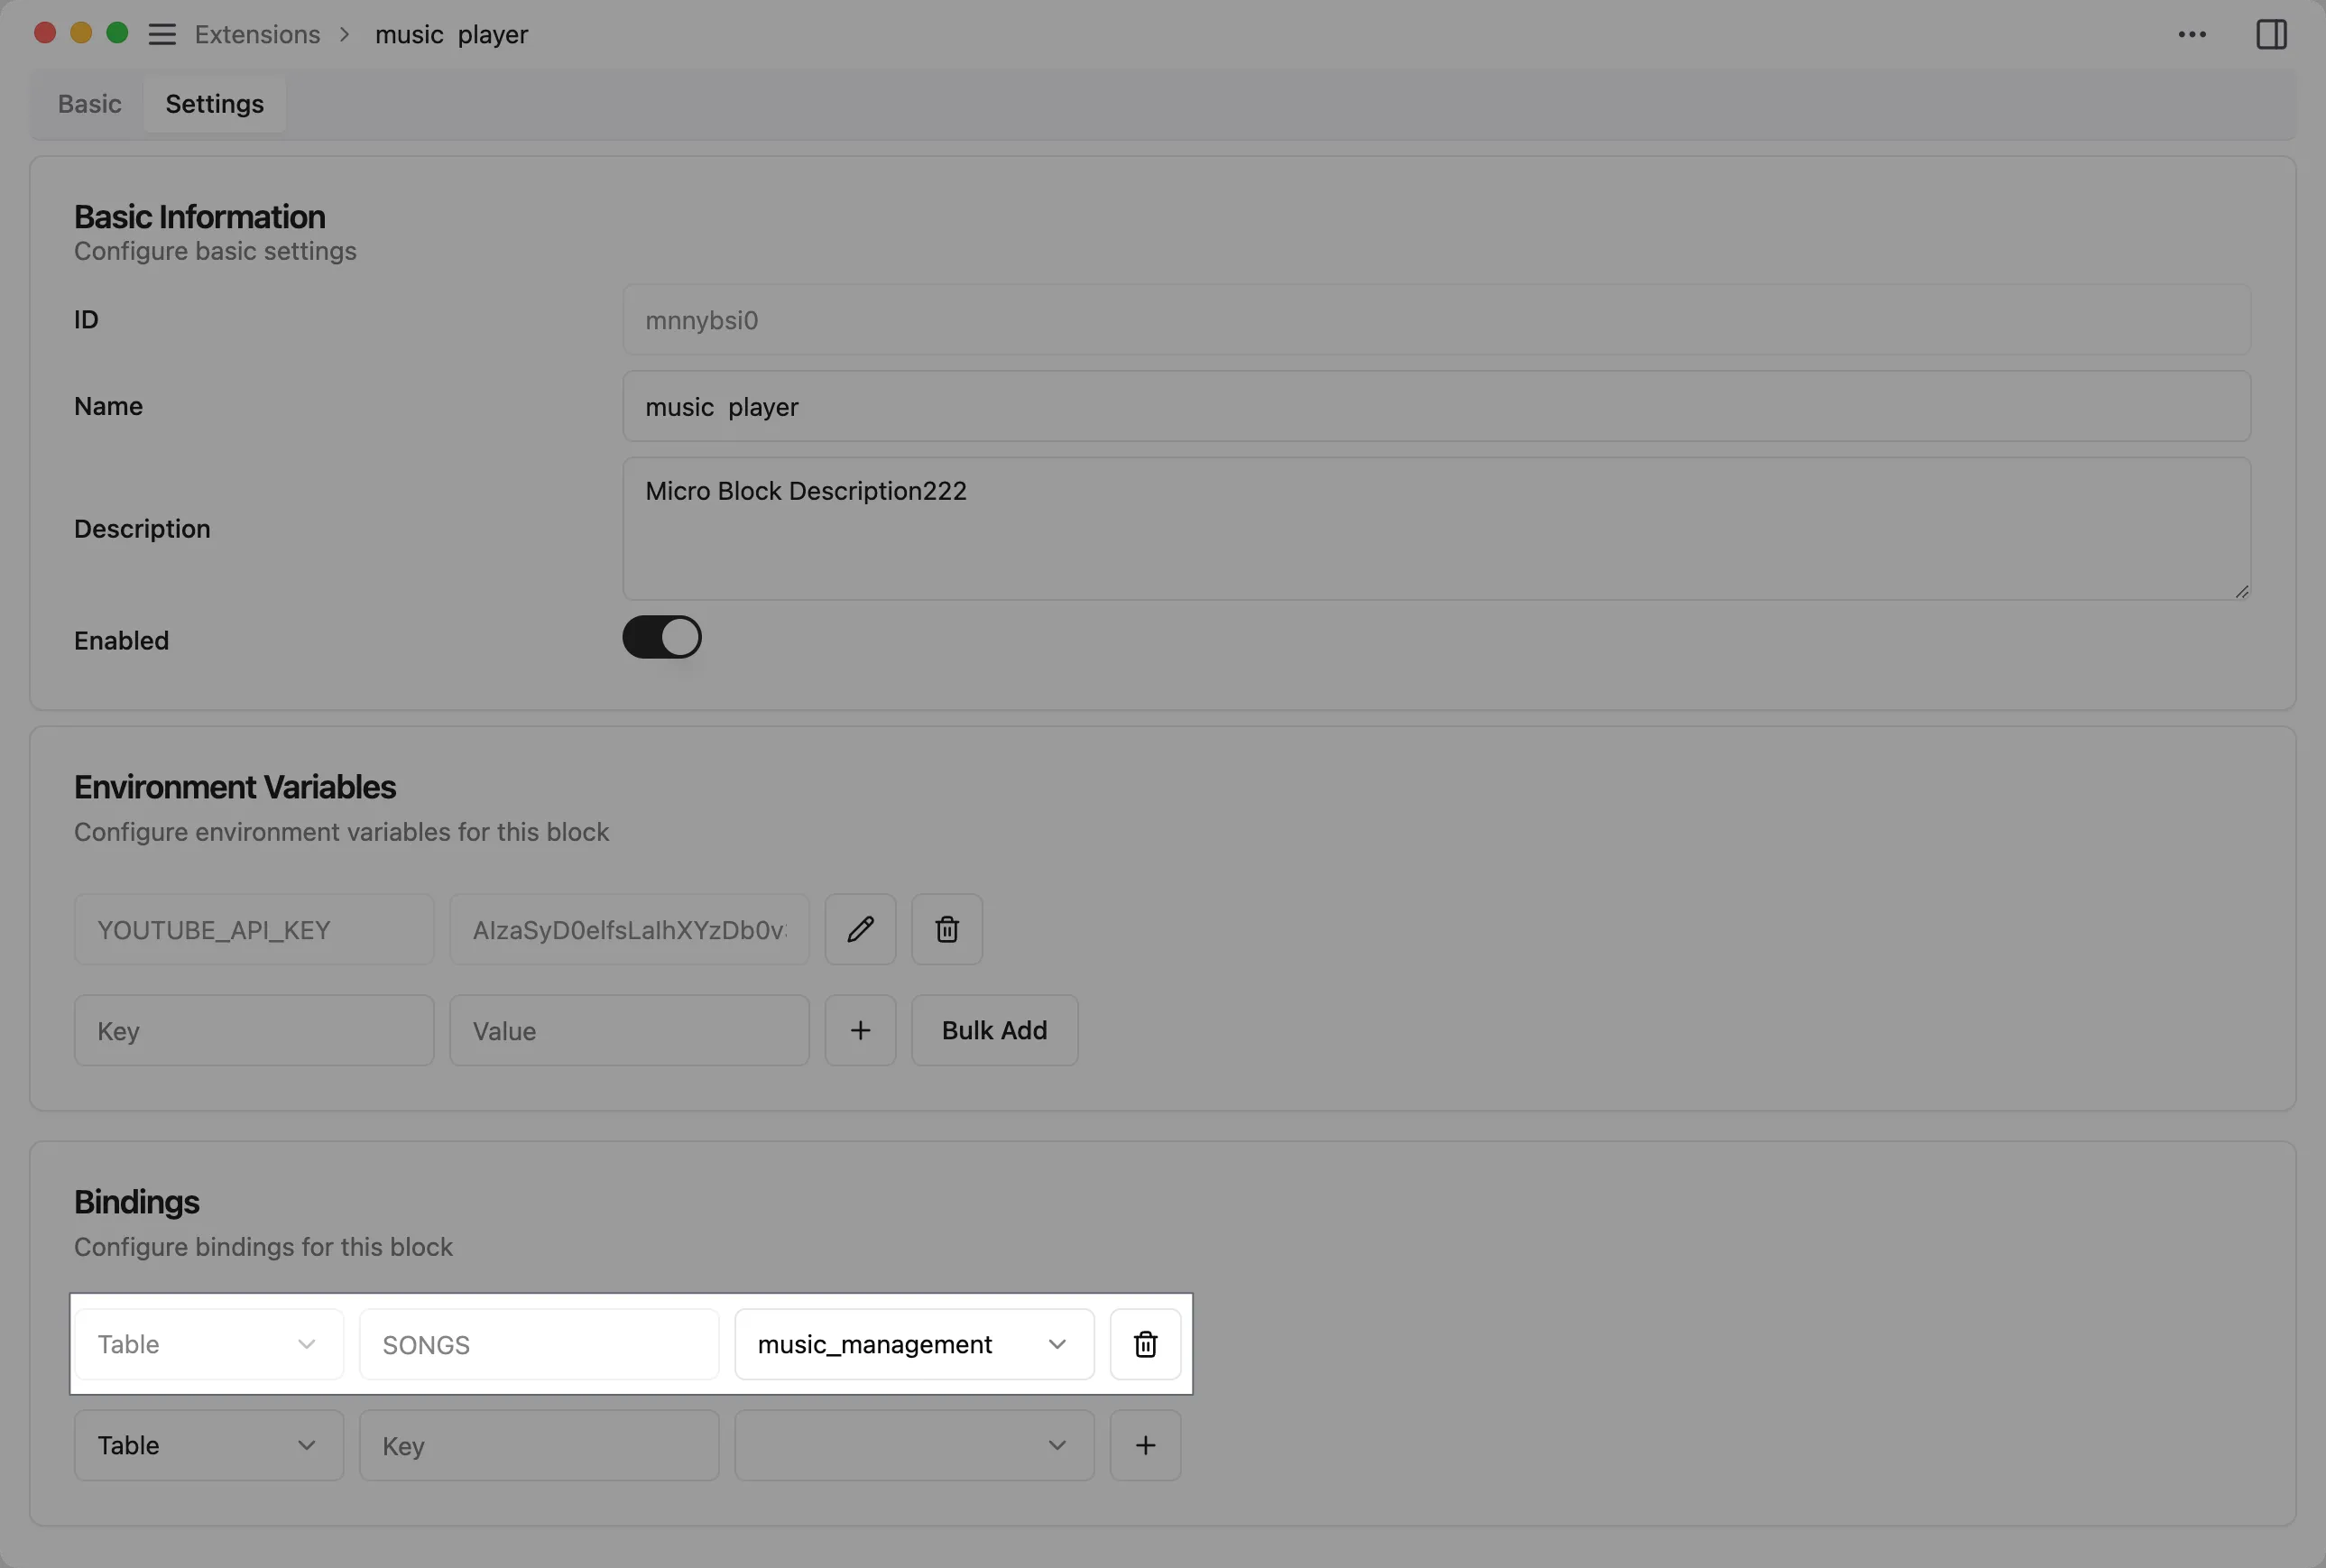Focus the environment variable Key input
Viewport: 2326px width, 1568px height.
pyautogui.click(x=254, y=1030)
